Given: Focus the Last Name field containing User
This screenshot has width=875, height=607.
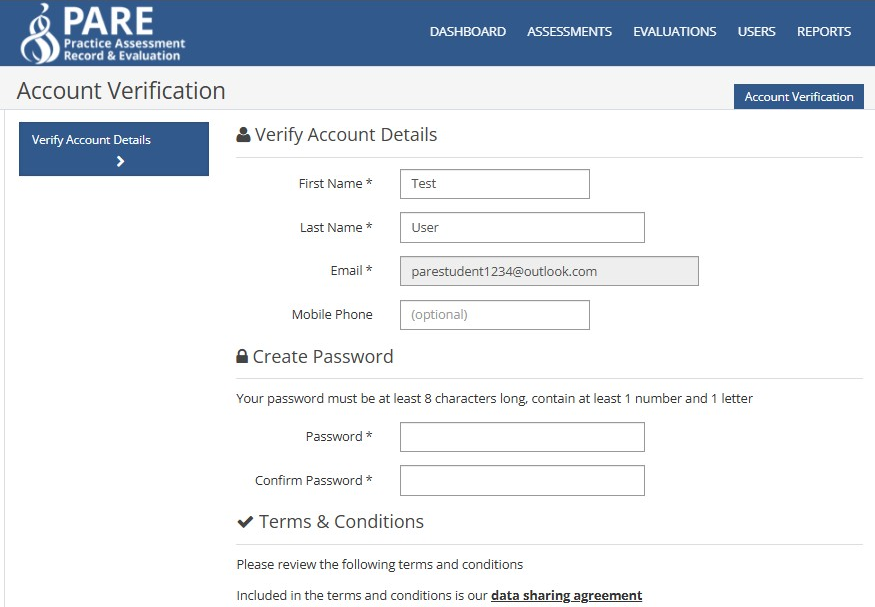Looking at the screenshot, I should 522,227.
